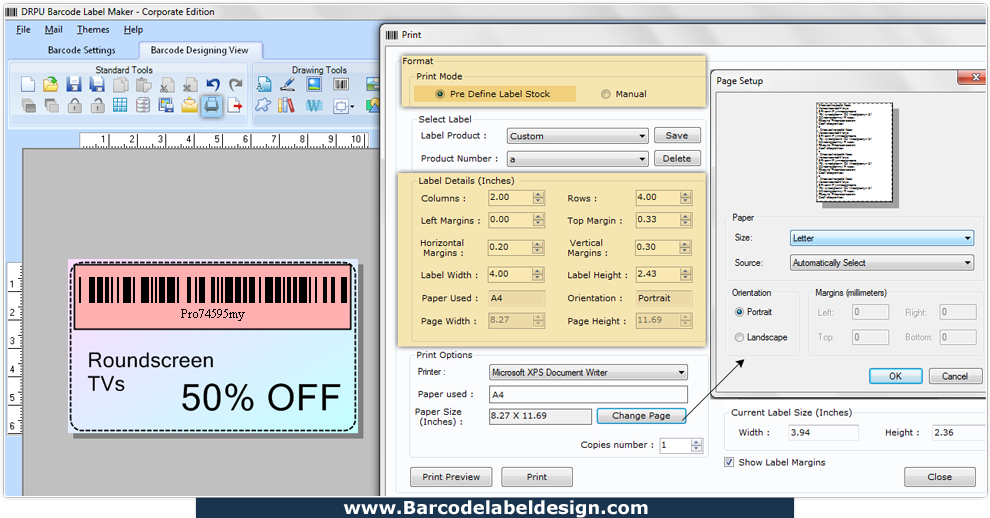Click the open padlock Unlock icon
The image size is (990, 518).
[x=97, y=105]
